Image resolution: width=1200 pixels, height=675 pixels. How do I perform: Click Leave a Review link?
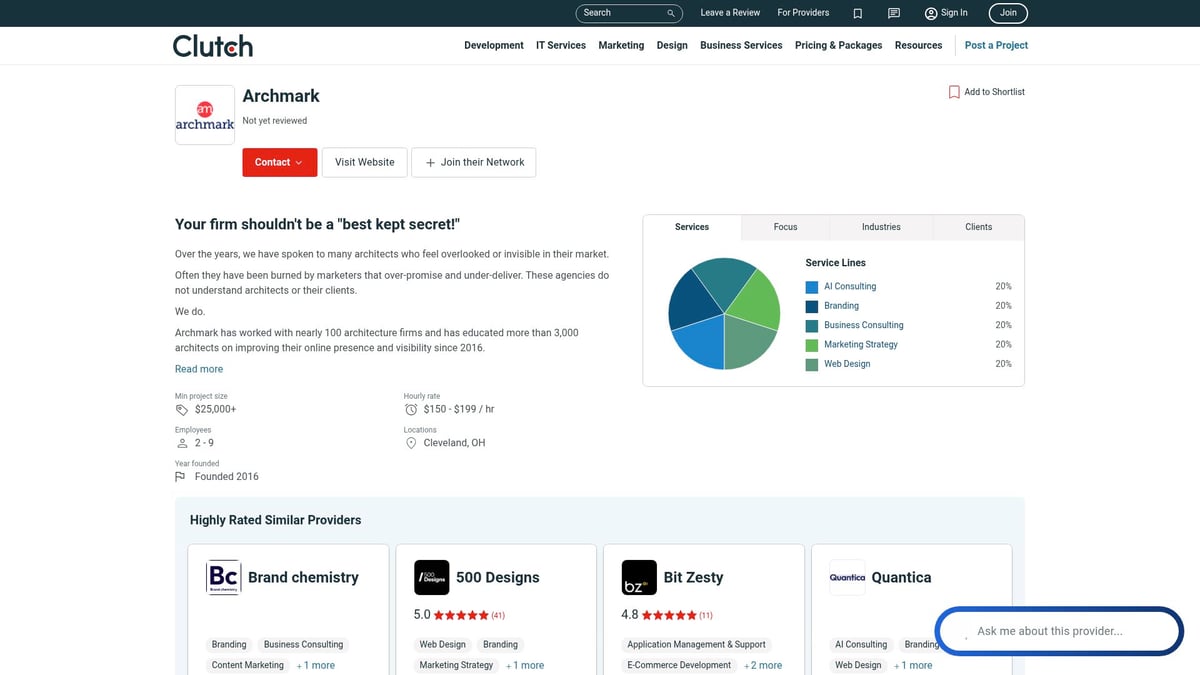click(x=730, y=13)
